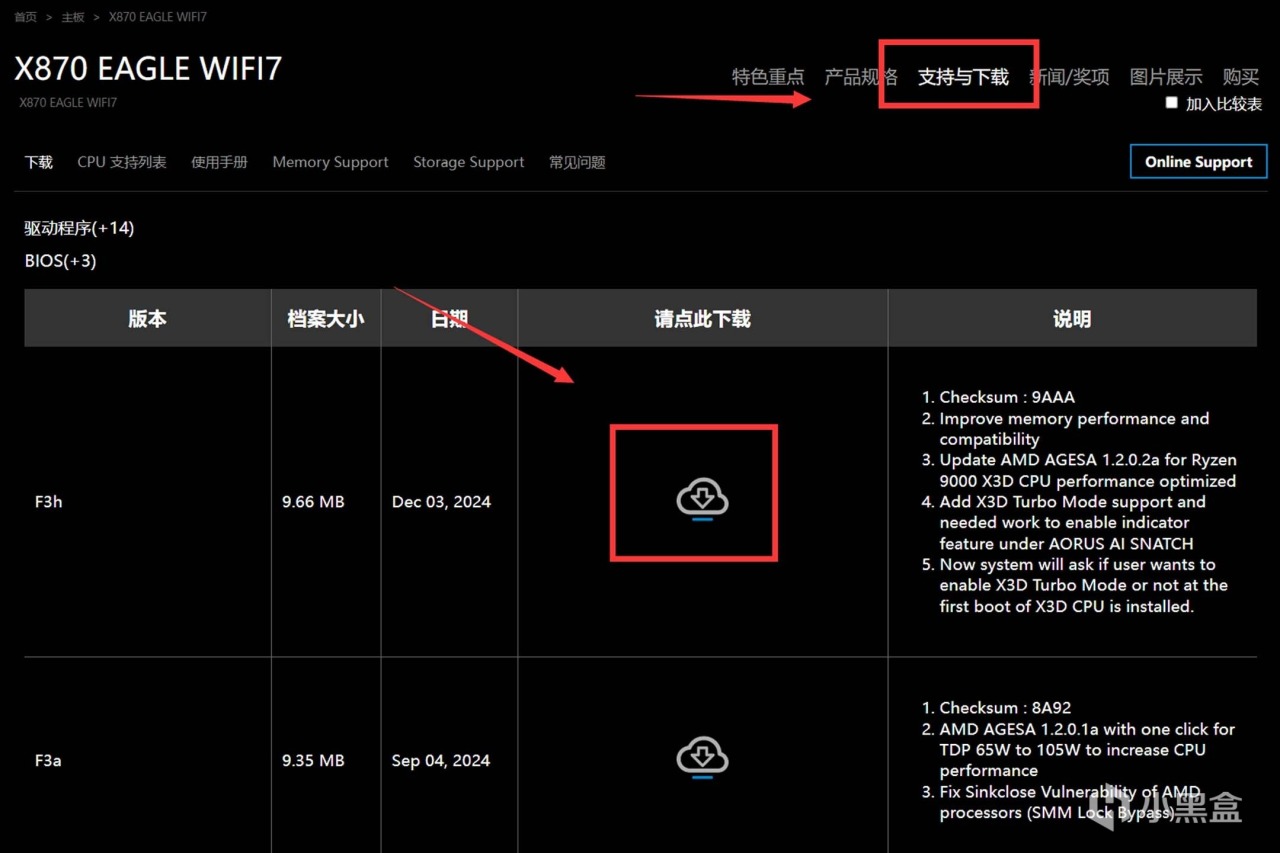Click the Checksum : 8A92 line
This screenshot has height=853, width=1280.
1005,708
